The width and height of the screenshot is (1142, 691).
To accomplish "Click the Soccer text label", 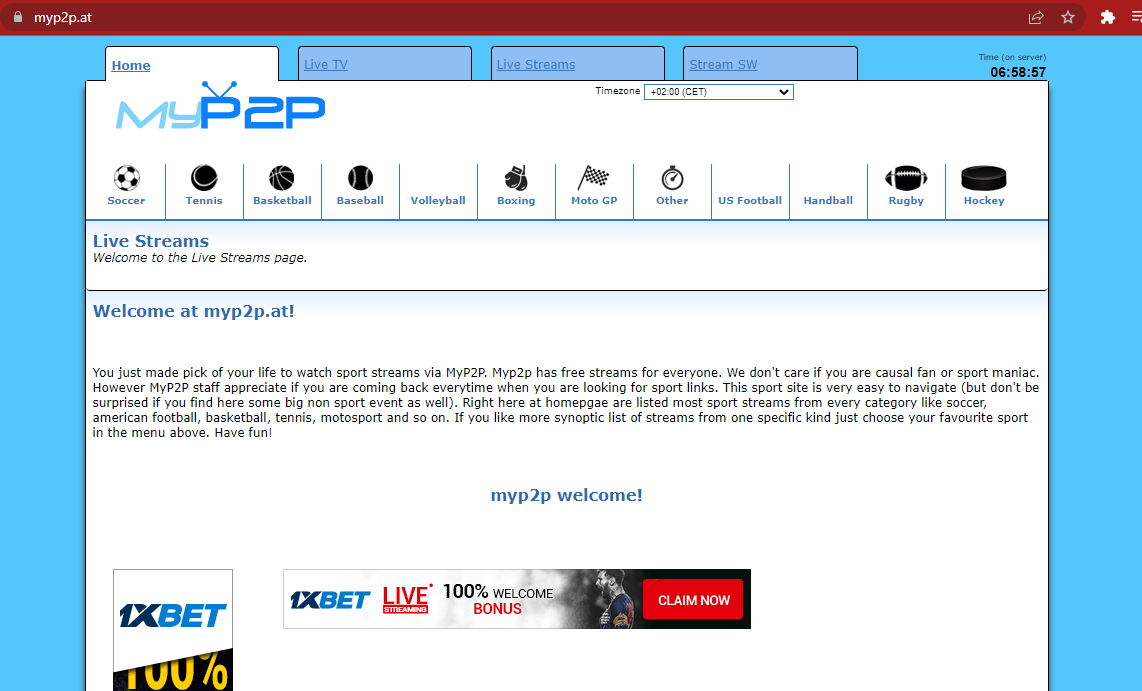I will point(126,200).
